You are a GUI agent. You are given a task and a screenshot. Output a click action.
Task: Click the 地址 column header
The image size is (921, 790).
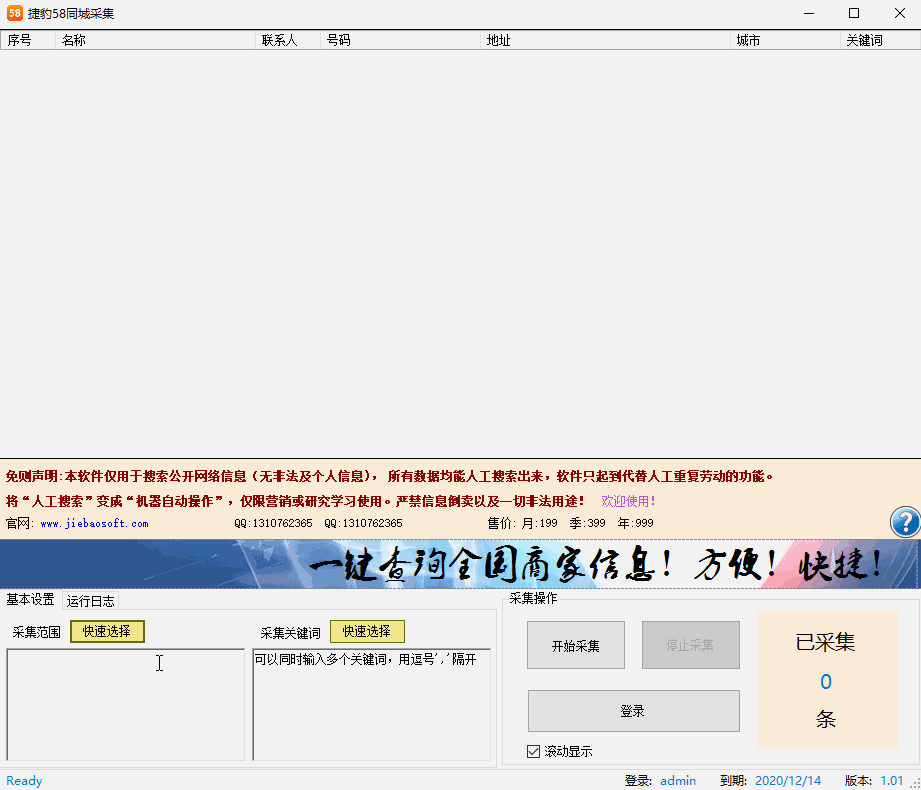[x=605, y=40]
